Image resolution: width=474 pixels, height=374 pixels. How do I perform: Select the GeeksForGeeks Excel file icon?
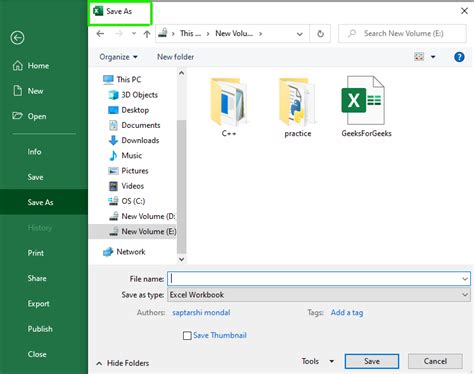[x=363, y=100]
